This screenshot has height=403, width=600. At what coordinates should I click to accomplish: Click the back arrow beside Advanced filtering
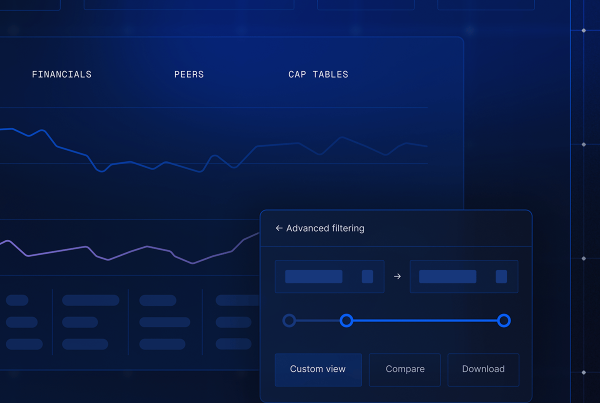coord(279,228)
